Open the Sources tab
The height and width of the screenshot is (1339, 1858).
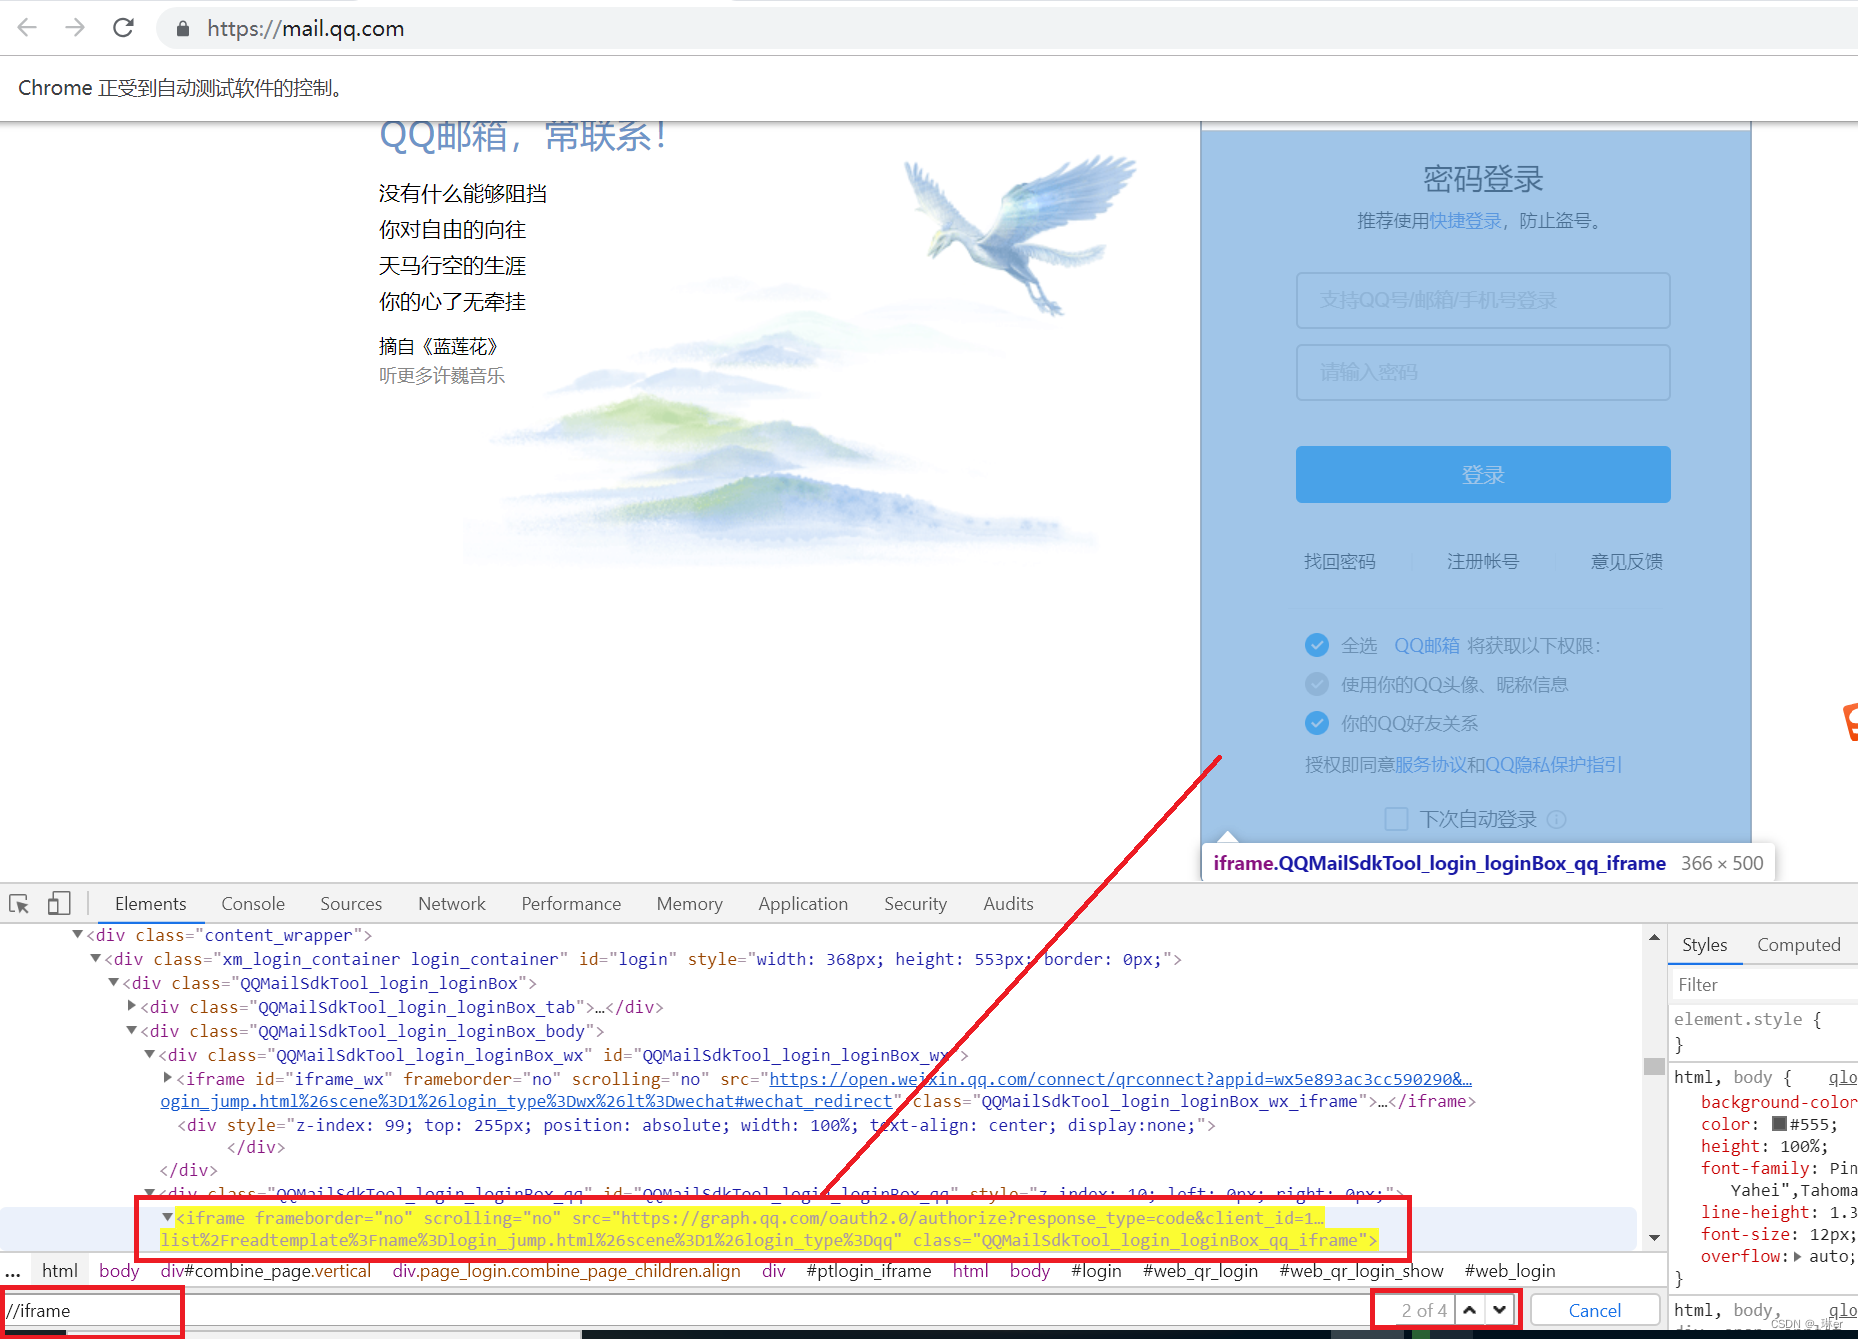pos(351,904)
